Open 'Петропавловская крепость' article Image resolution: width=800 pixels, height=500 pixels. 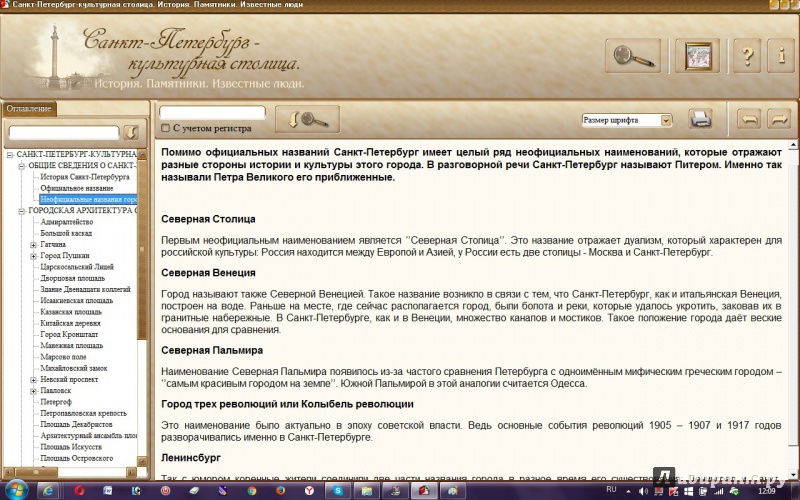[x=83, y=413]
